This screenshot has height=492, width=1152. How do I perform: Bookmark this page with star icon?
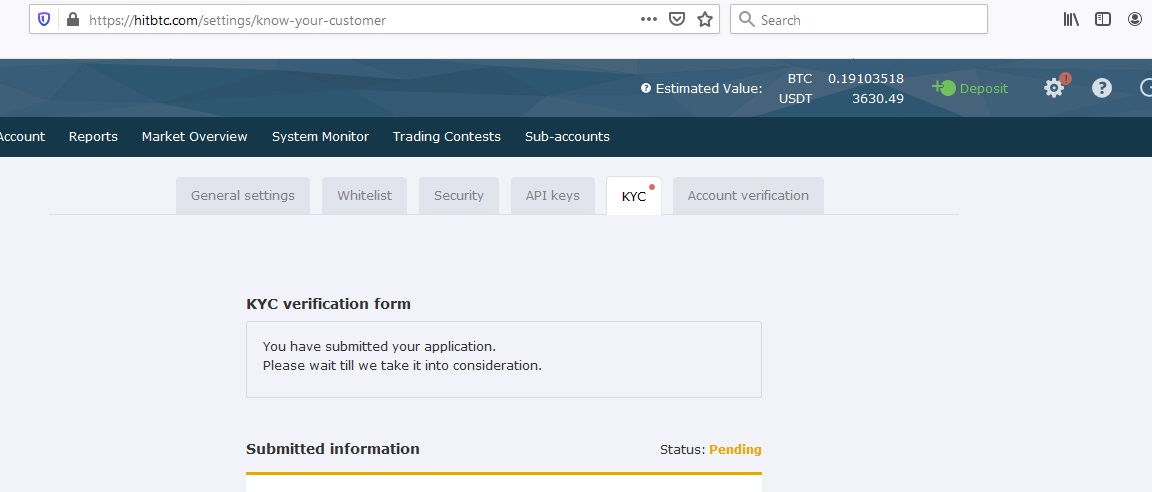point(705,20)
